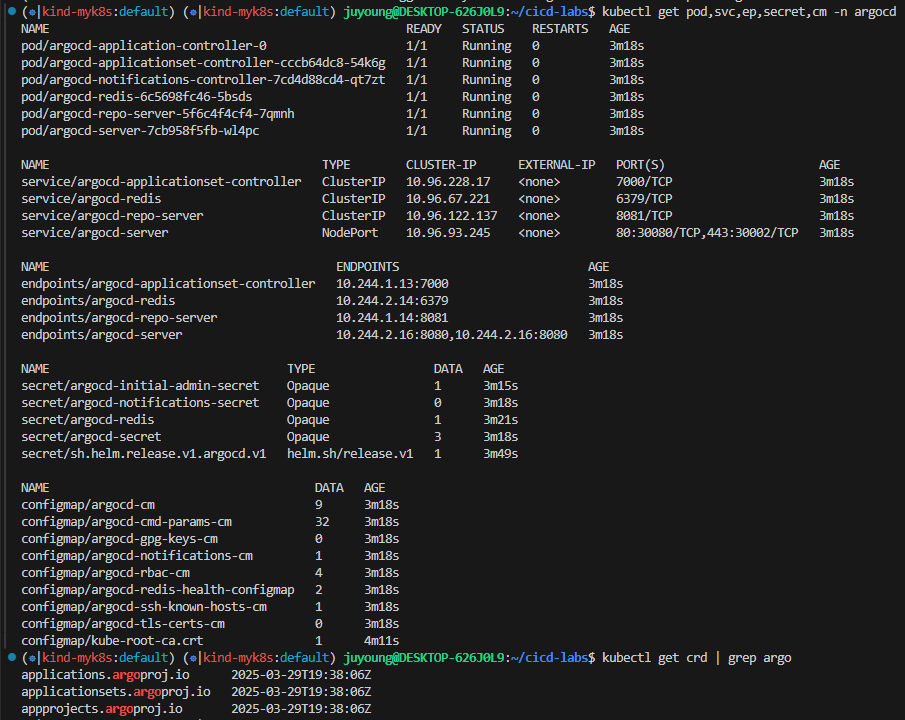This screenshot has height=720, width=905.
Task: Click pod/argocd-server-7cb958f5fb-wl4pc
Action: point(140,130)
